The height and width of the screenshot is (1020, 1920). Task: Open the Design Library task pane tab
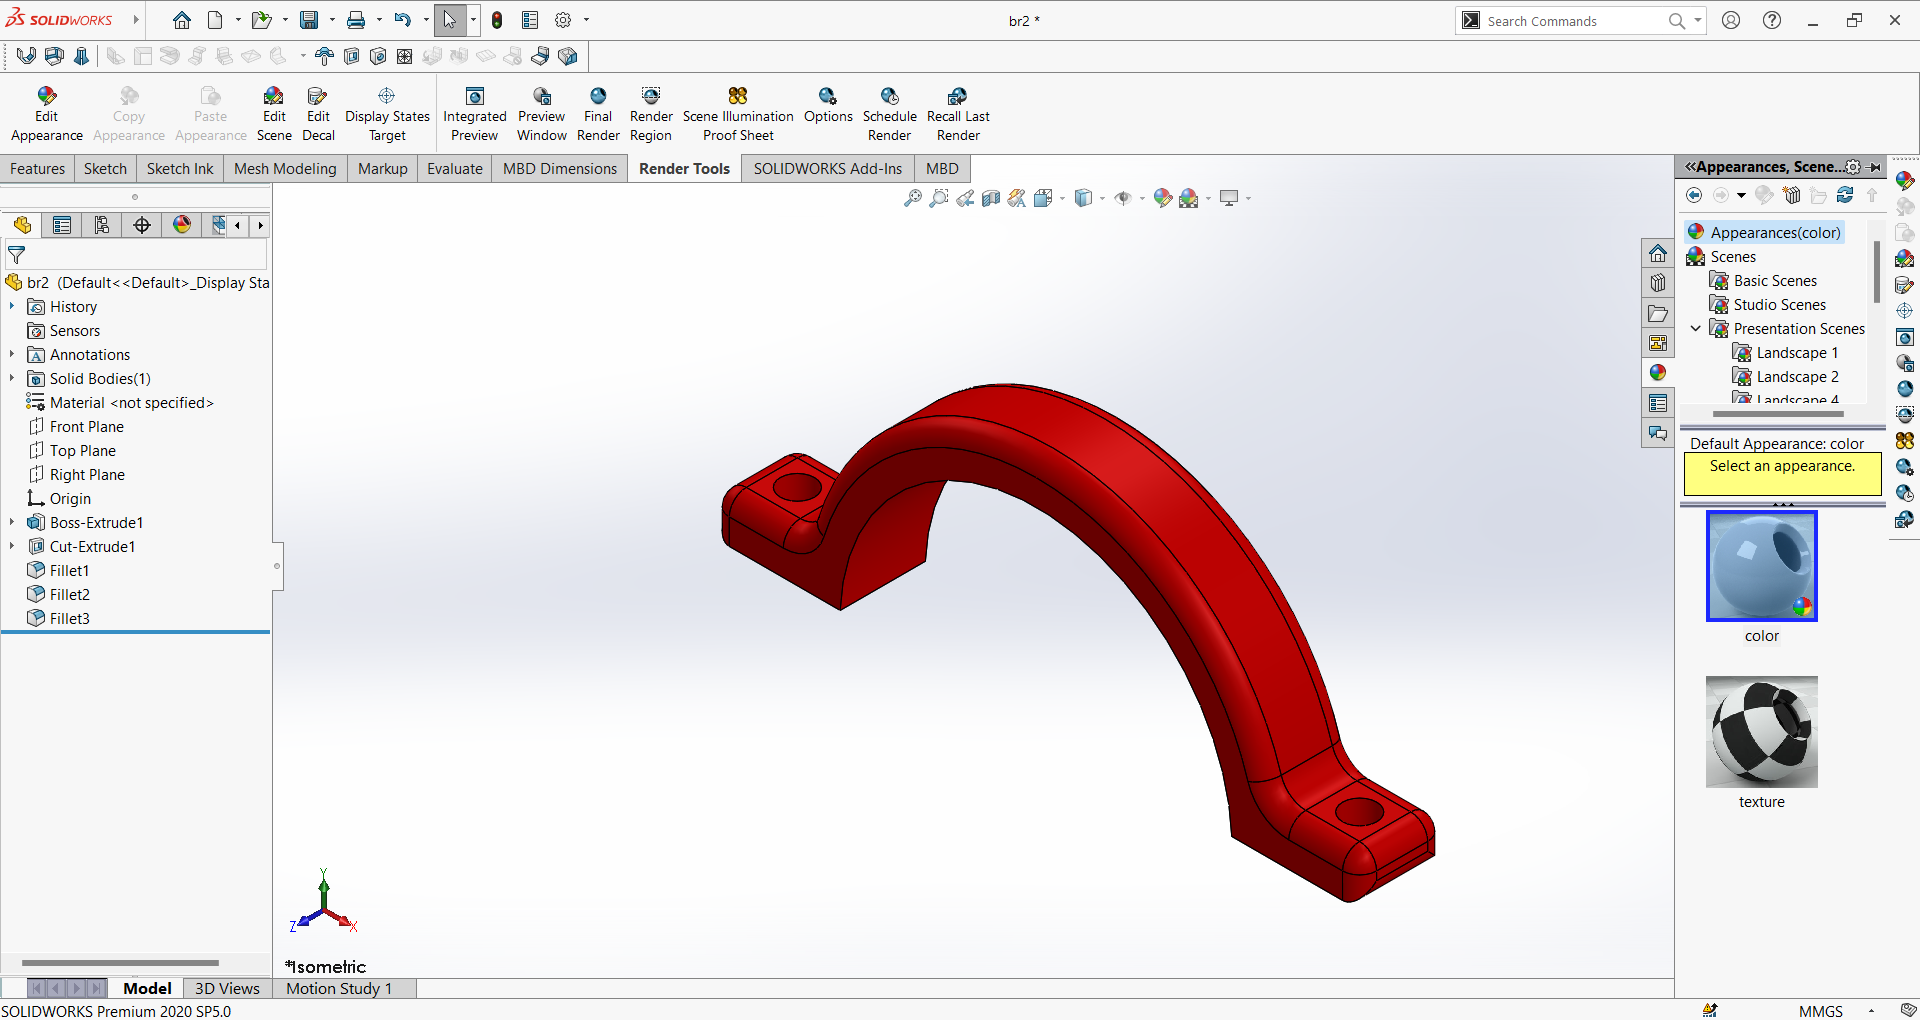tap(1658, 283)
